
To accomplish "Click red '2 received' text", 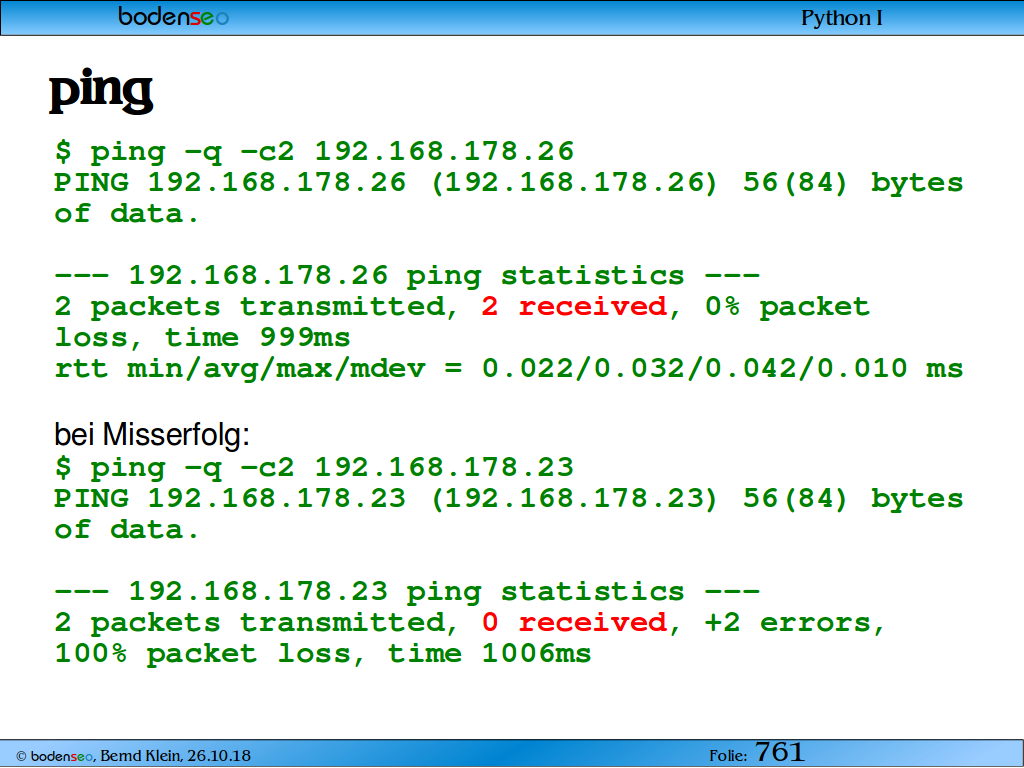I will tap(575, 306).
